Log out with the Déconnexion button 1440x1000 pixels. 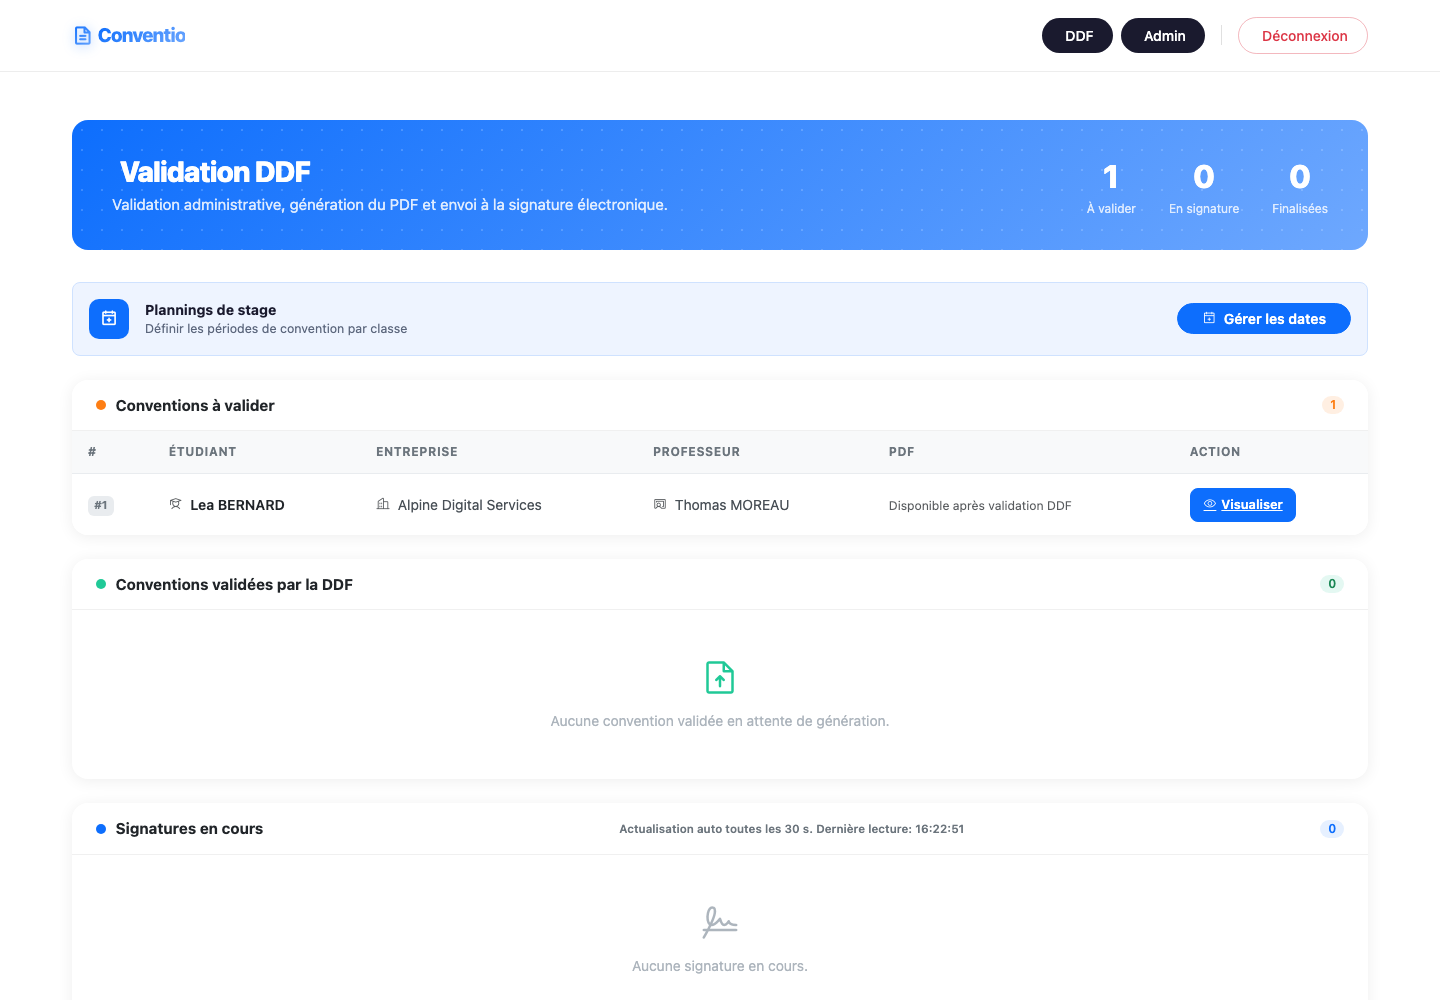pos(1303,36)
